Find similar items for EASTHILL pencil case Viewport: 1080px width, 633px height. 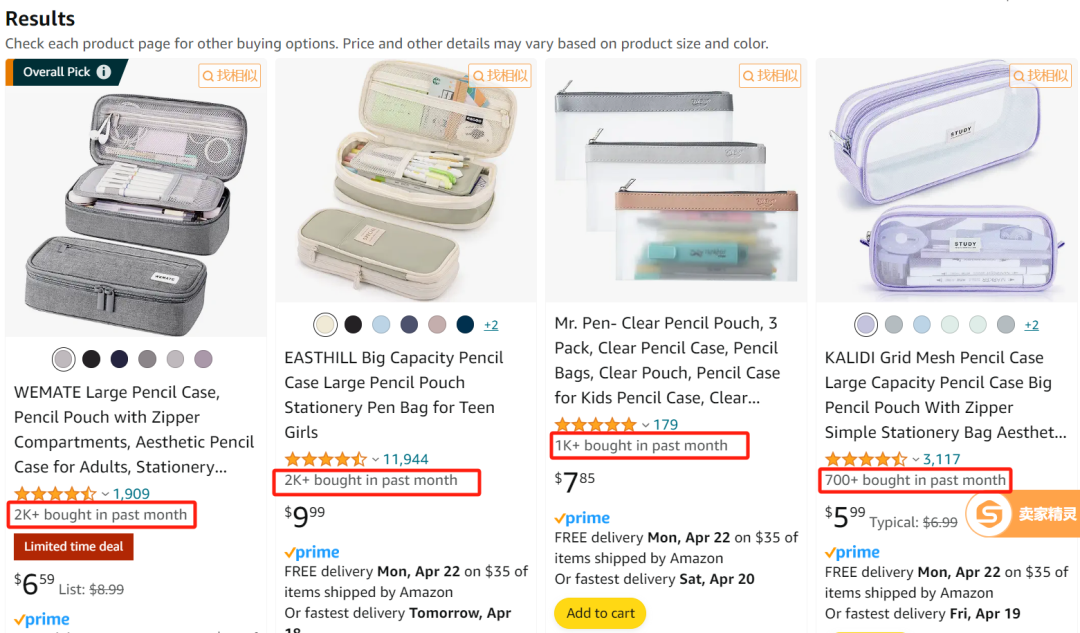click(x=500, y=75)
